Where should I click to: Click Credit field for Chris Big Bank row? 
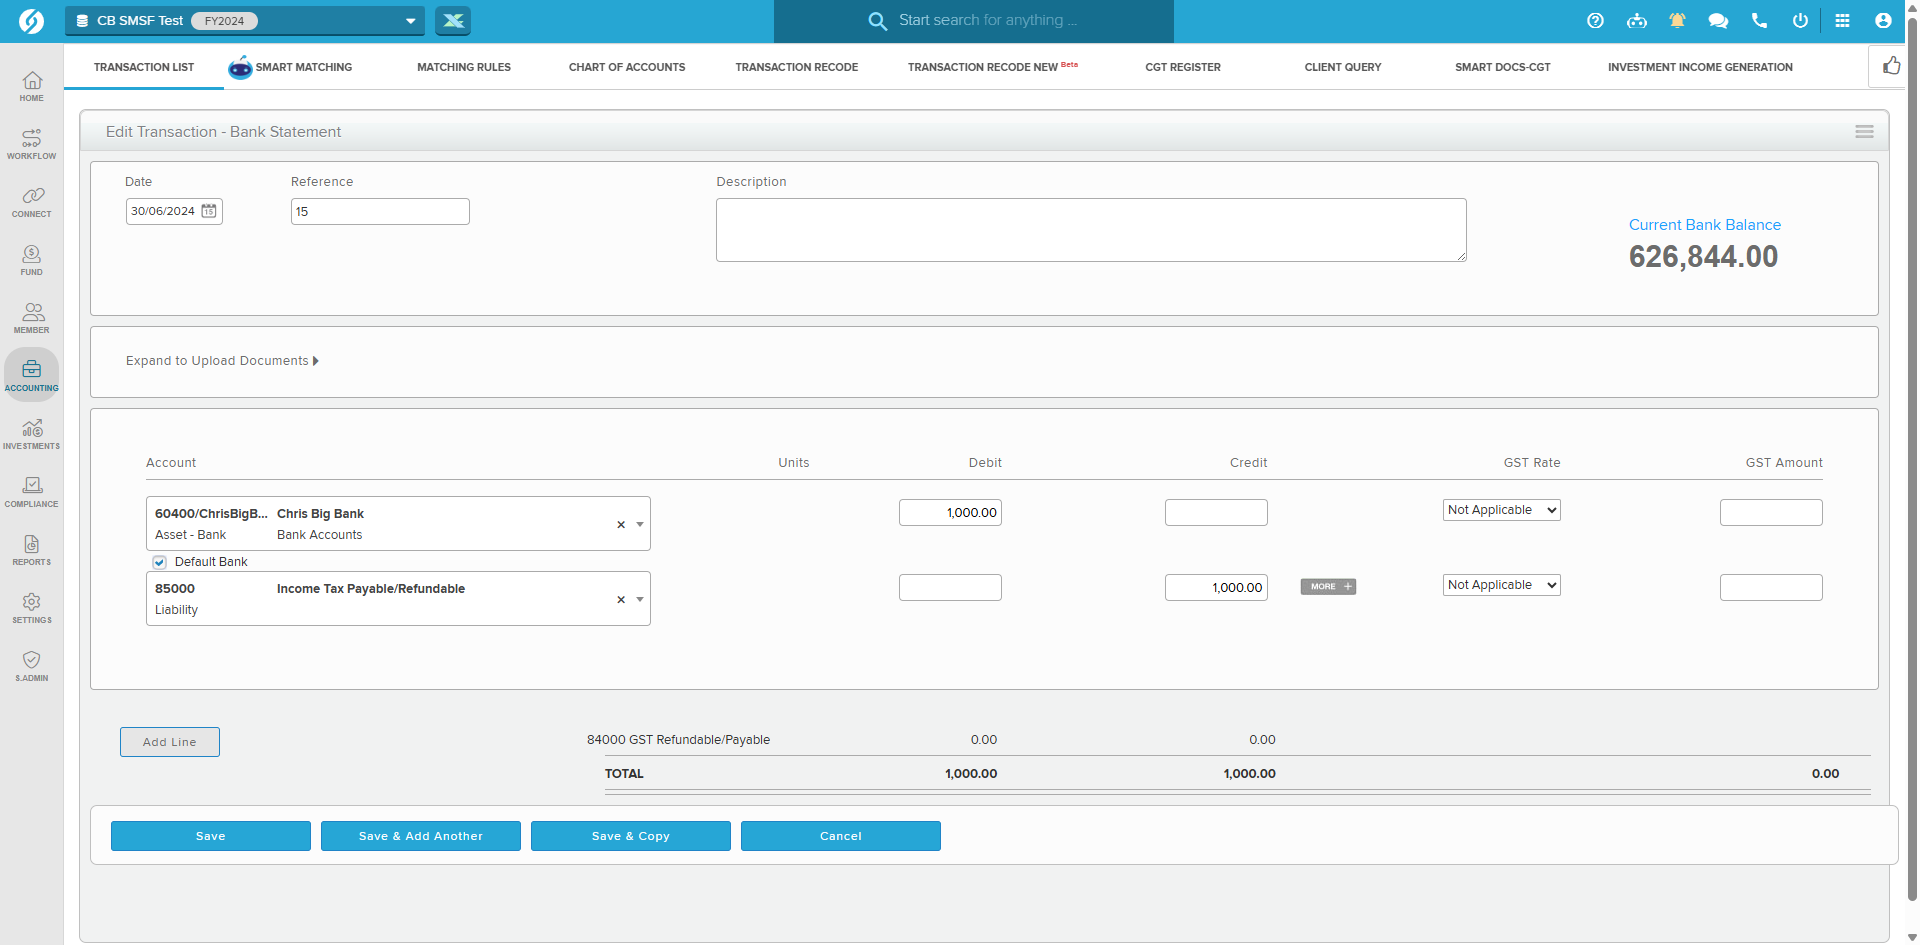tap(1216, 512)
